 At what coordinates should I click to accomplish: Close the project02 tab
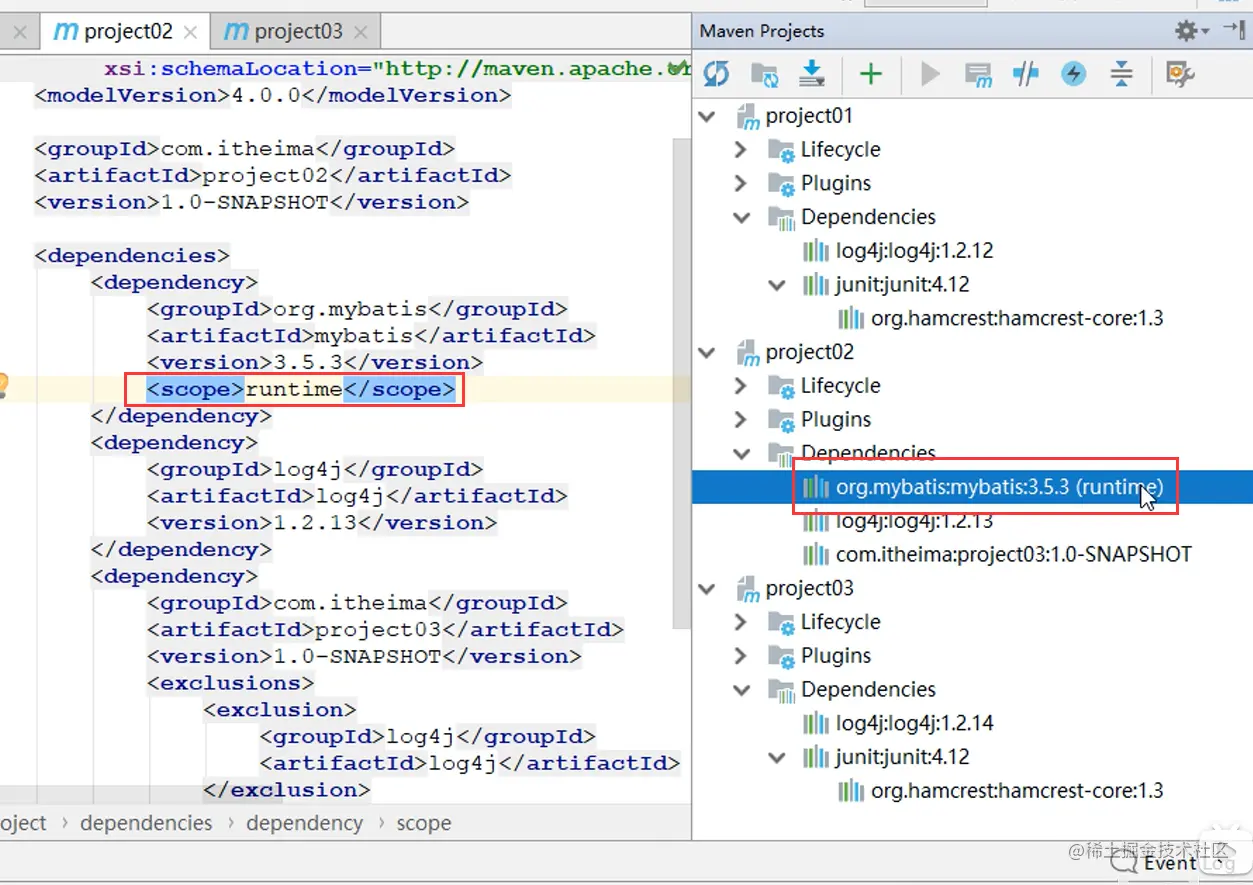pyautogui.click(x=190, y=33)
